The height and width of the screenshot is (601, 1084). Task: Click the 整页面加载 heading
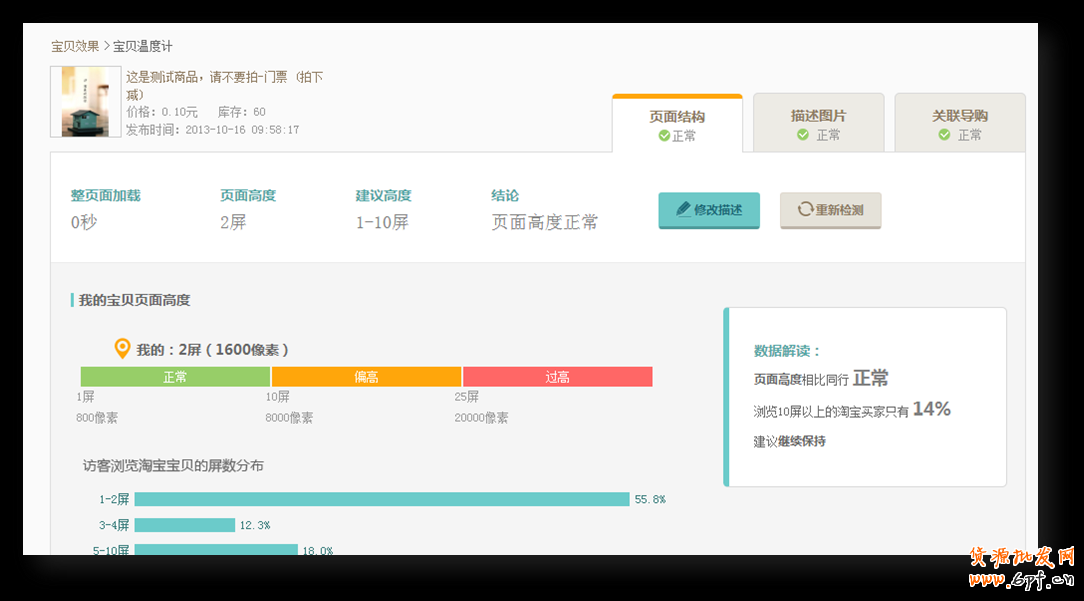106,196
